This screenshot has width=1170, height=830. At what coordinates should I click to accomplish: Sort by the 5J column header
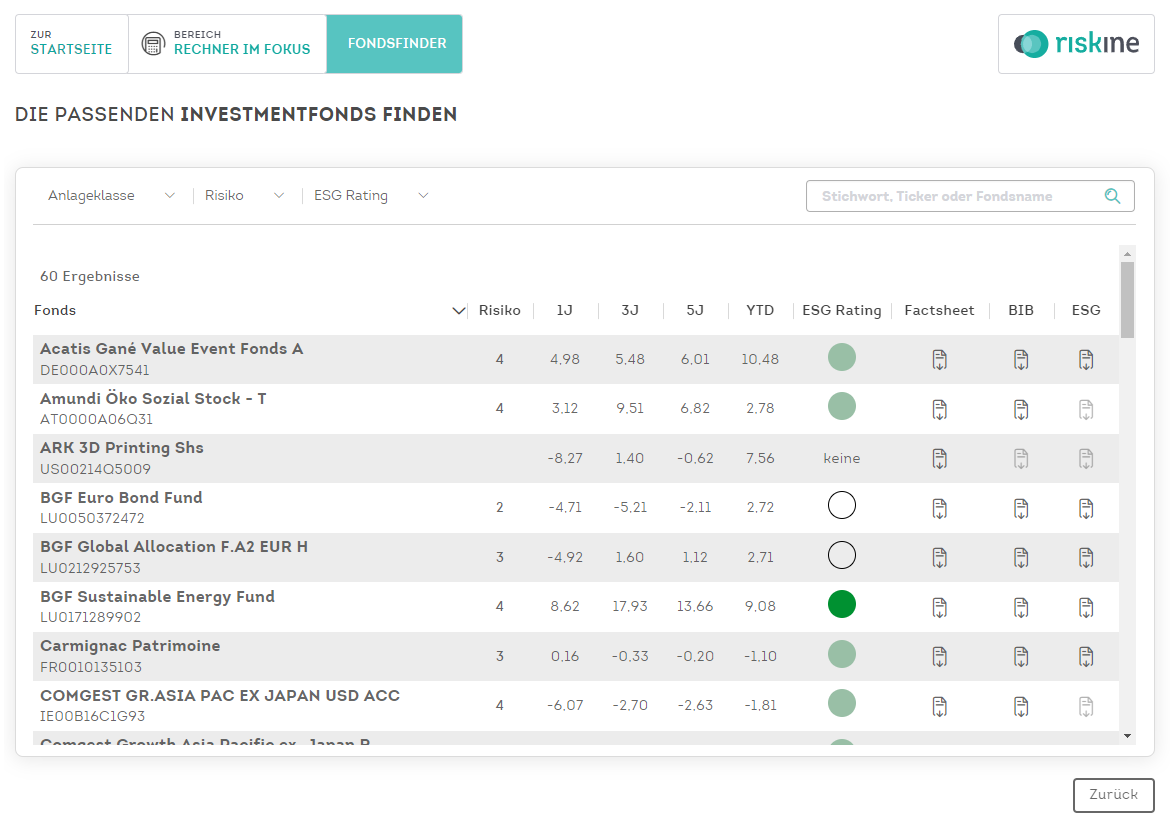(695, 311)
